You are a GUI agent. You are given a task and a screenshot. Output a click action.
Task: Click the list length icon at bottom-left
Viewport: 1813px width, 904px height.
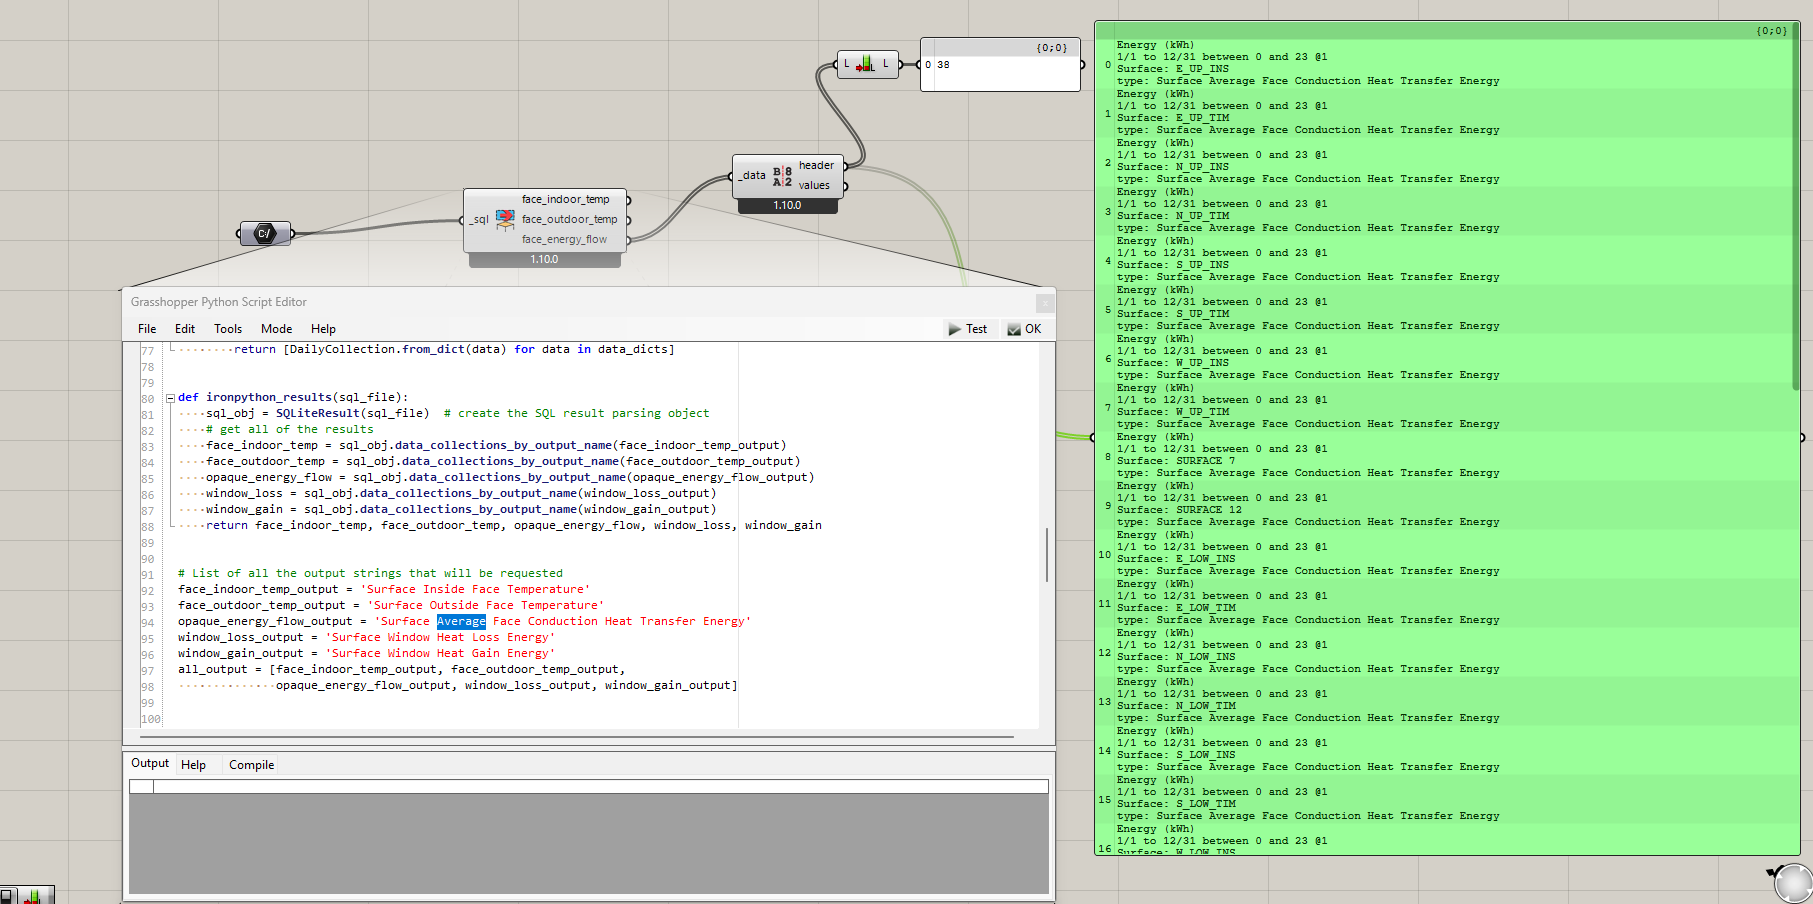tap(32, 896)
